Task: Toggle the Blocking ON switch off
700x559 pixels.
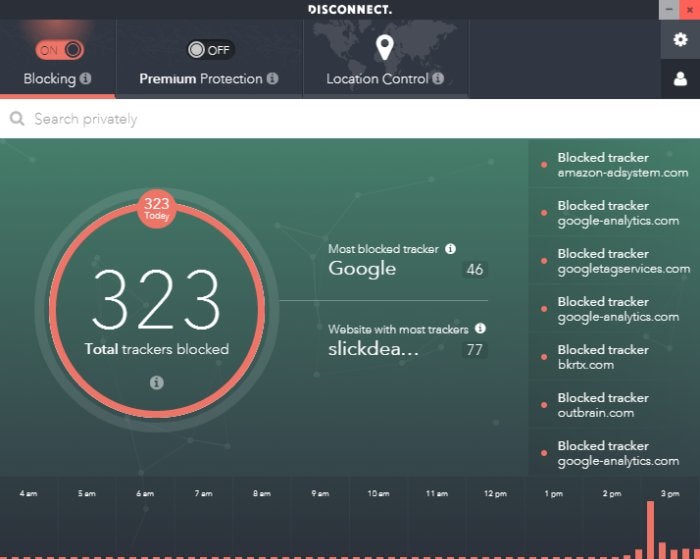Action: pyautogui.click(x=60, y=50)
